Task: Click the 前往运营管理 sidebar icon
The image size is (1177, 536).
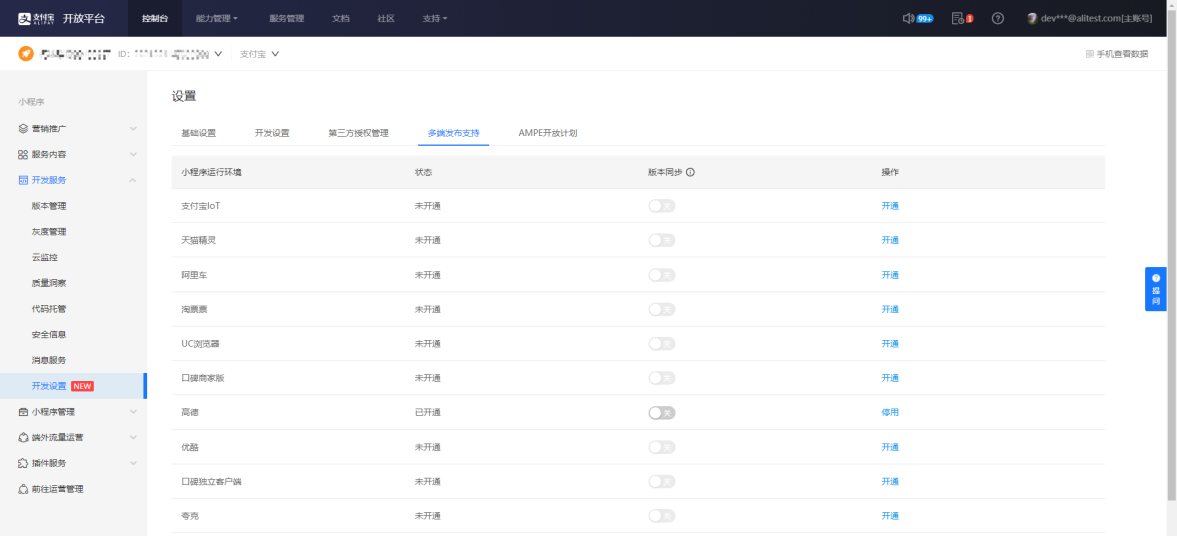Action: (23, 489)
